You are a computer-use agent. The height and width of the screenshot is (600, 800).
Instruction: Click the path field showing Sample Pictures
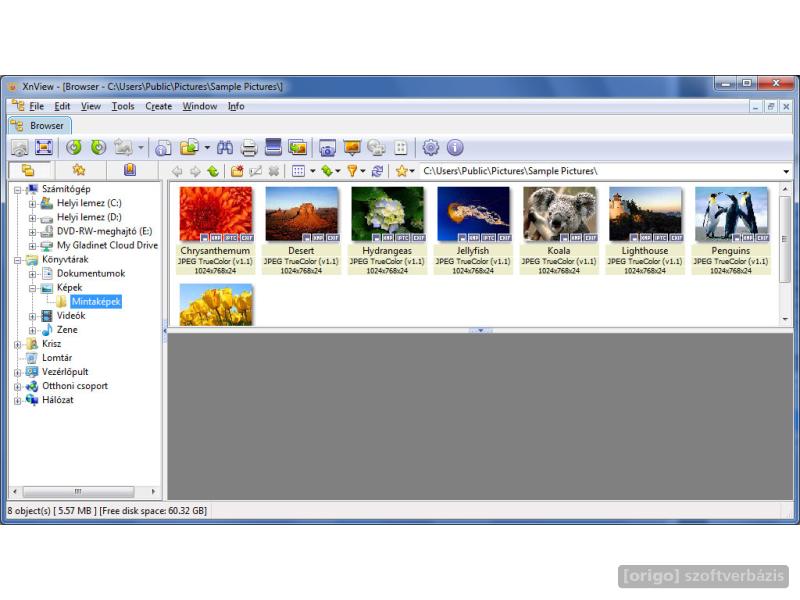coord(600,171)
